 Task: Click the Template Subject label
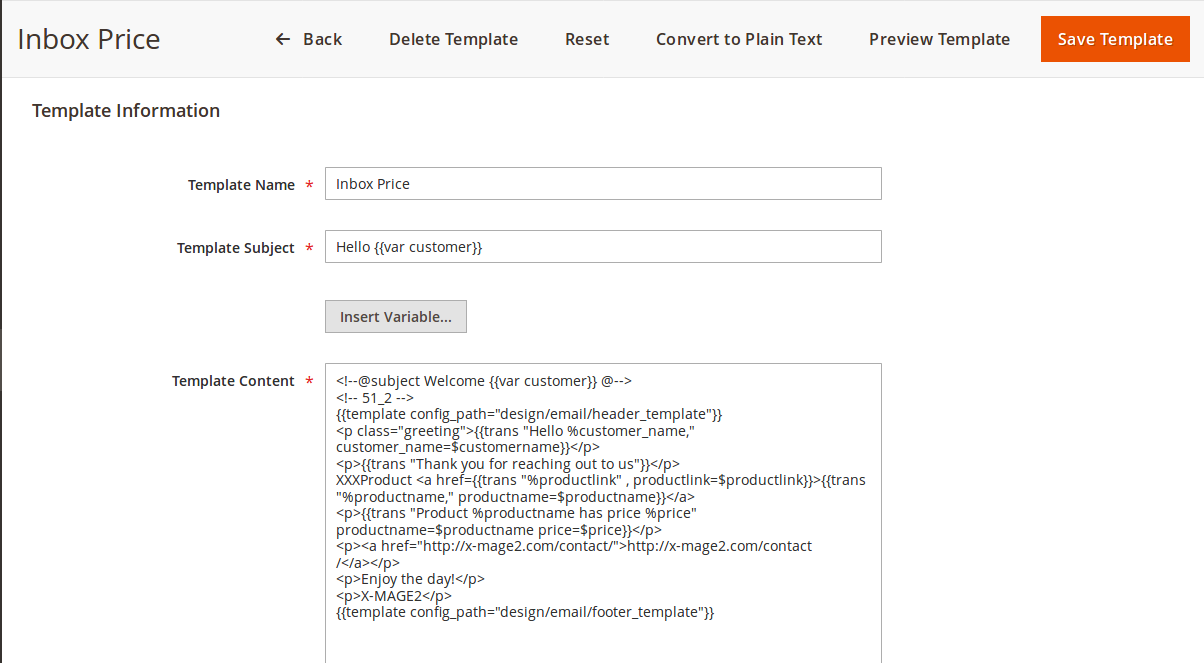click(x=236, y=248)
